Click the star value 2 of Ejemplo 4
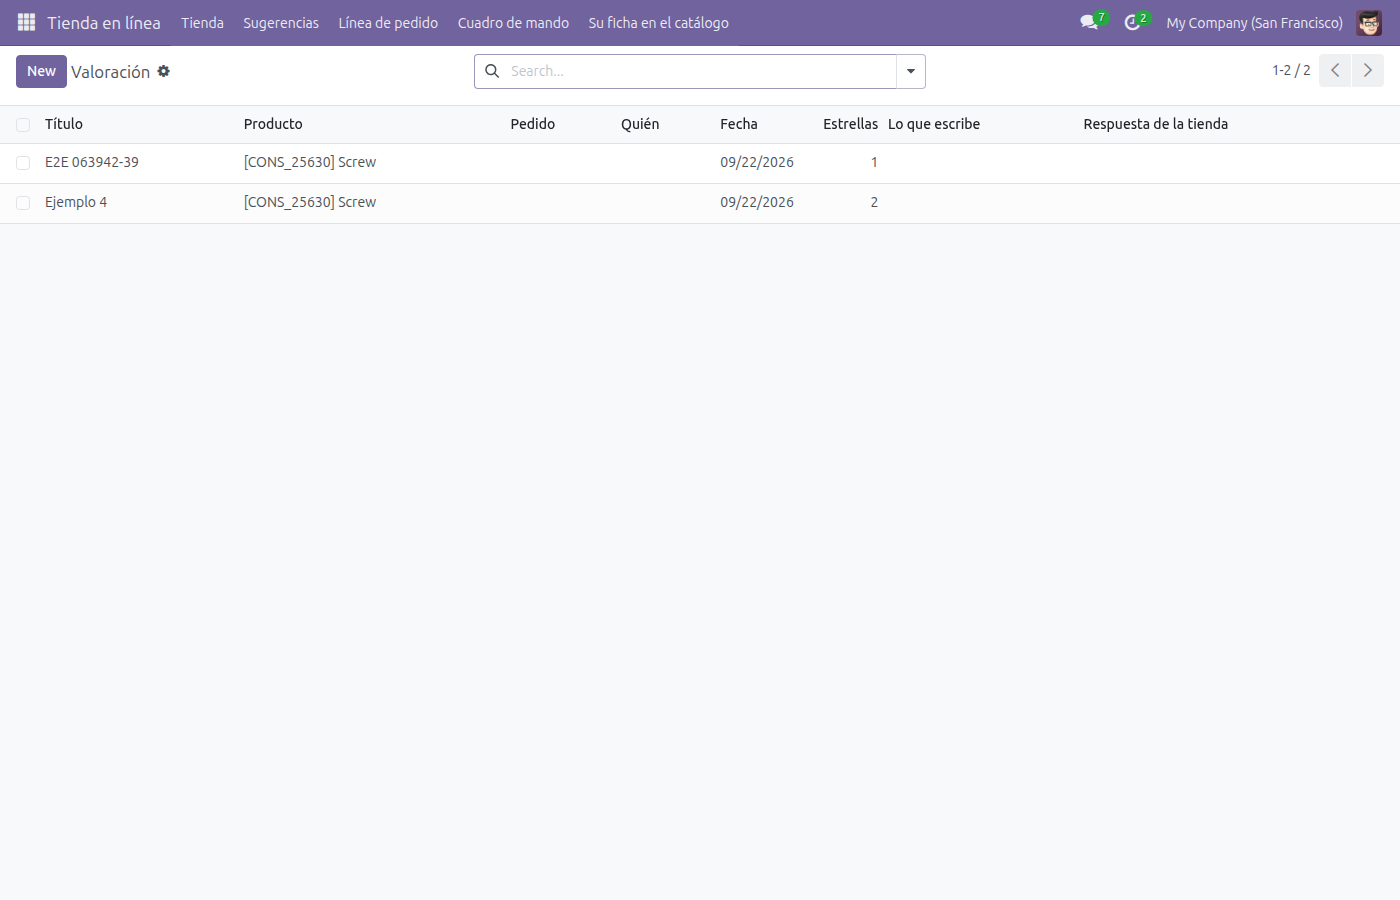 tap(874, 202)
